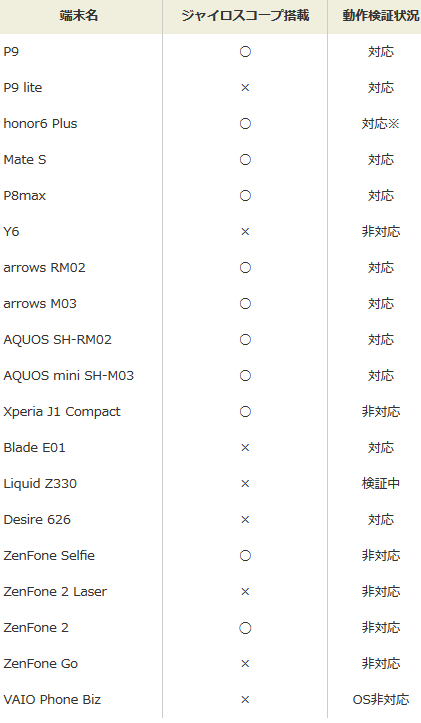The image size is (421, 723).
Task: Click the 端末名 column header
Action: [x=79, y=15]
